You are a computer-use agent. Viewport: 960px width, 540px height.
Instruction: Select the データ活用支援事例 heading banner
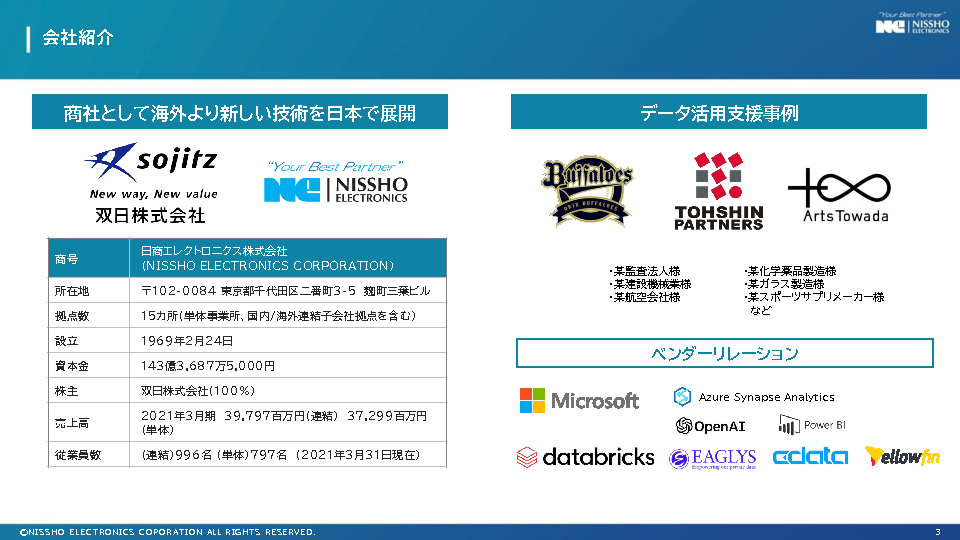point(719,113)
